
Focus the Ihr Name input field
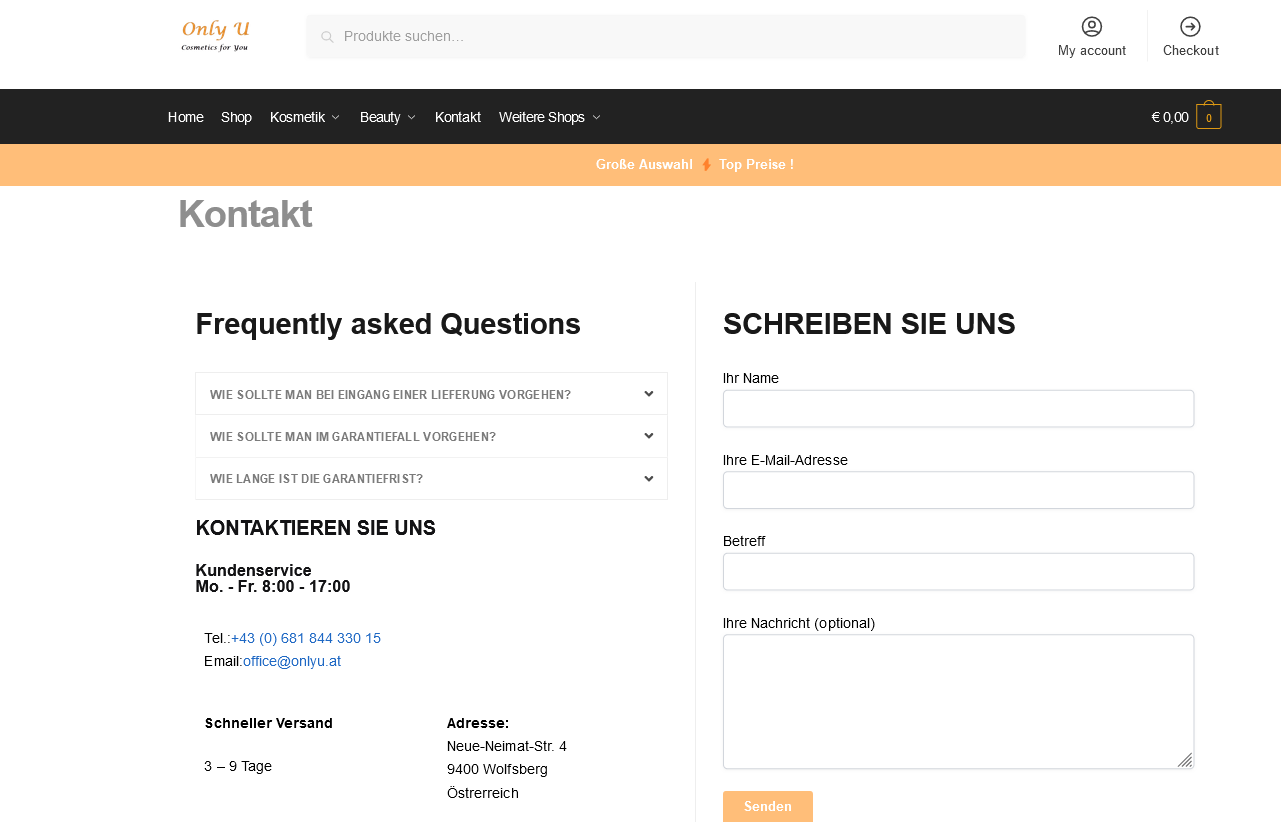point(958,409)
